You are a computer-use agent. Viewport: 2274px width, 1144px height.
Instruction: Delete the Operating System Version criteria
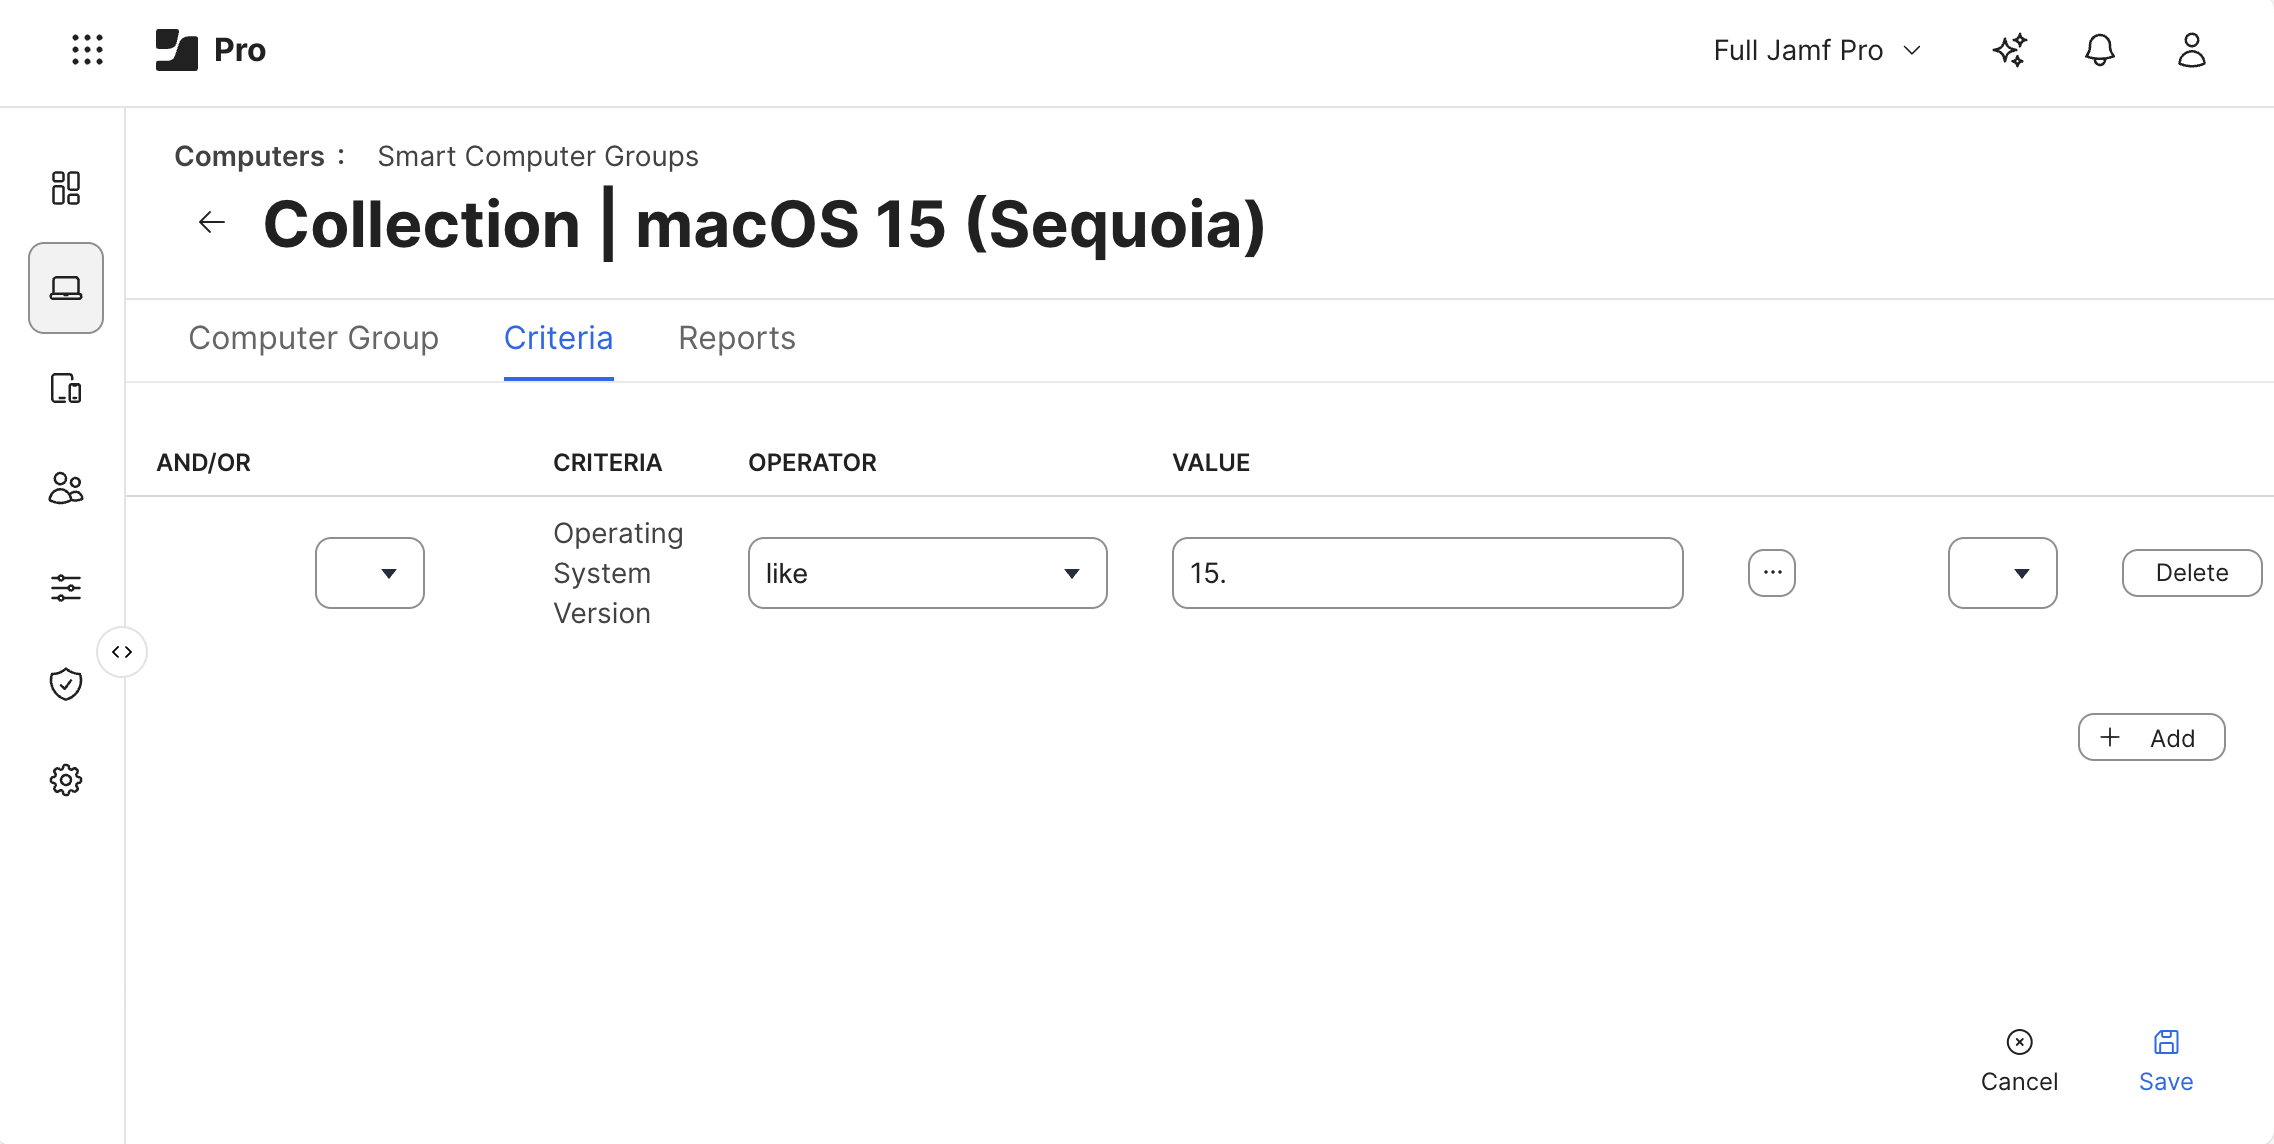tap(2191, 573)
